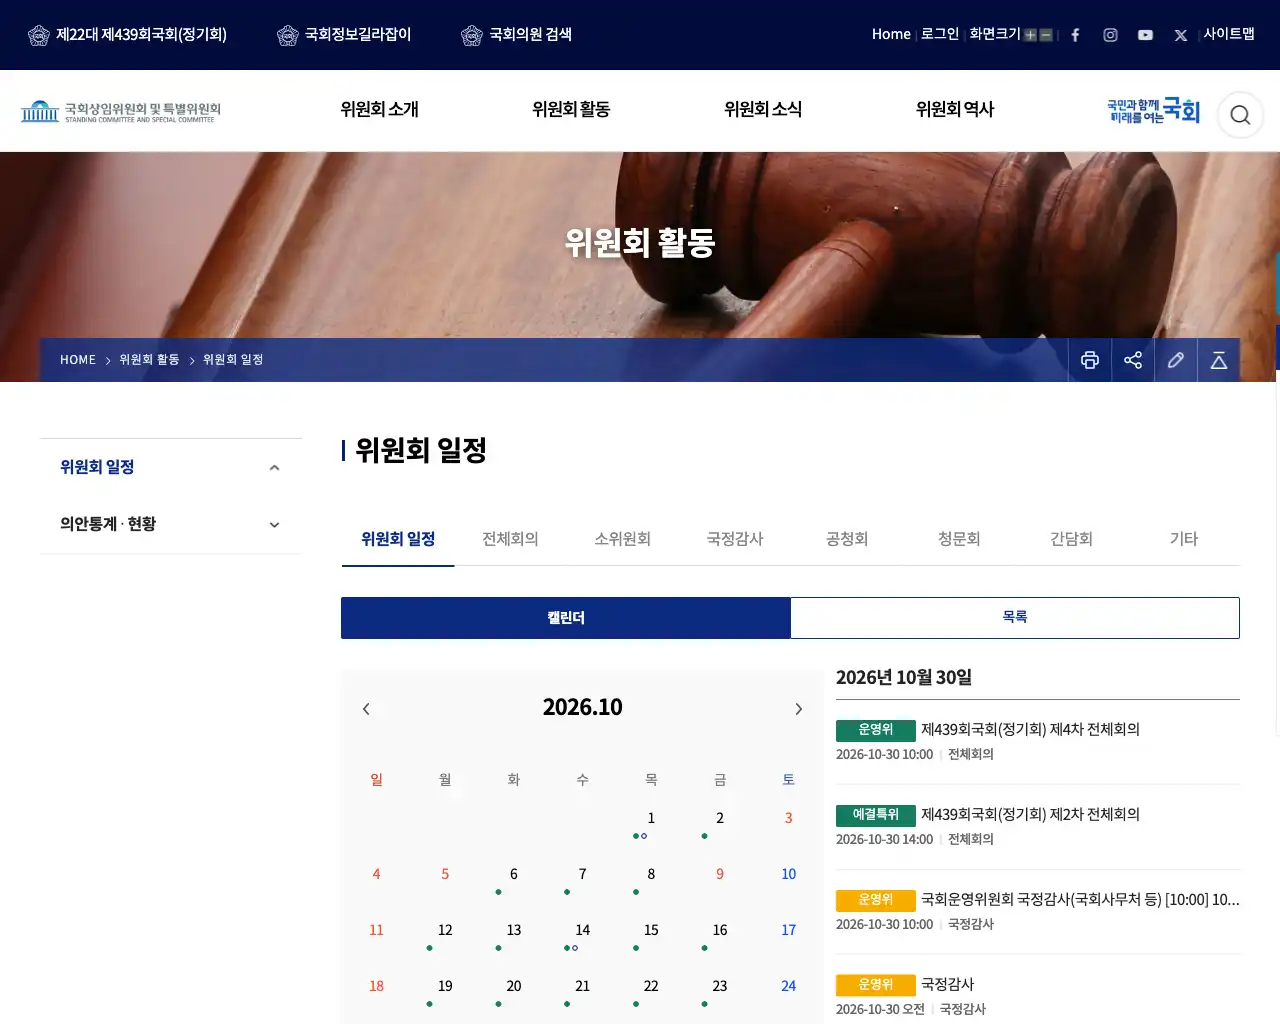Open 국회의원 검색 link
This screenshot has height=1024, width=1280.
516,35
